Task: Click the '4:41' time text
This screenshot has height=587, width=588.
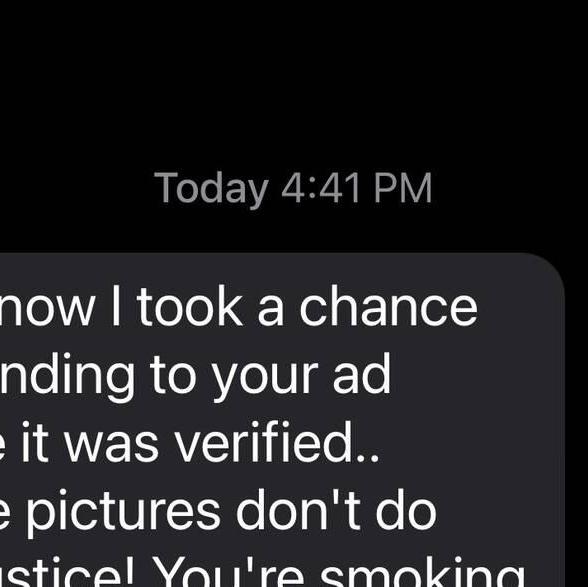Action: pos(321,188)
